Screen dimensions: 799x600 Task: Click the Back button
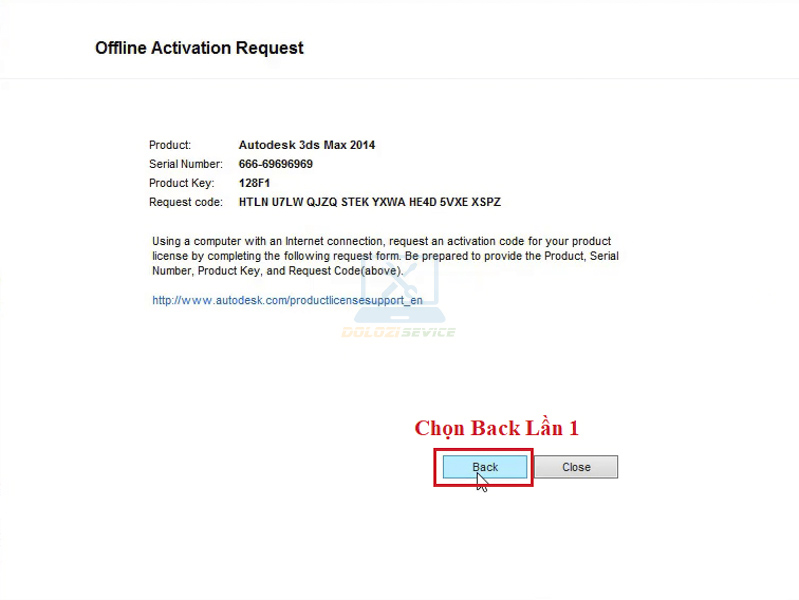[x=485, y=467]
